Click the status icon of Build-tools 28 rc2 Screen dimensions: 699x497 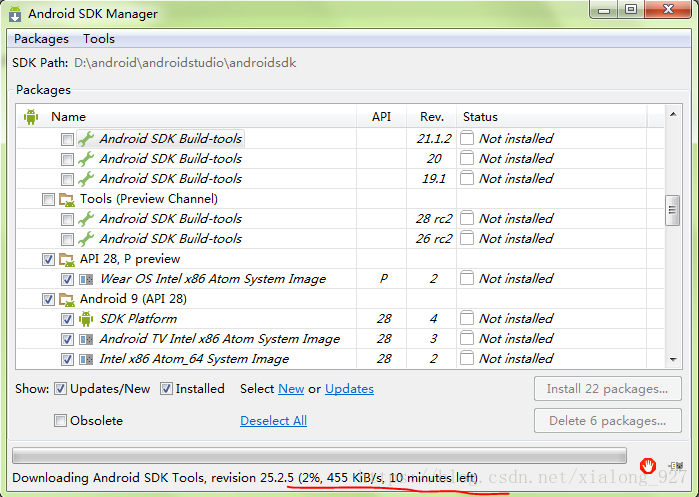(x=467, y=218)
